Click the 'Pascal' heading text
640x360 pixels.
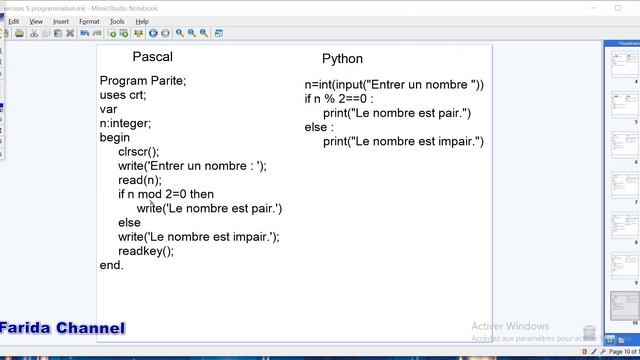(x=152, y=56)
